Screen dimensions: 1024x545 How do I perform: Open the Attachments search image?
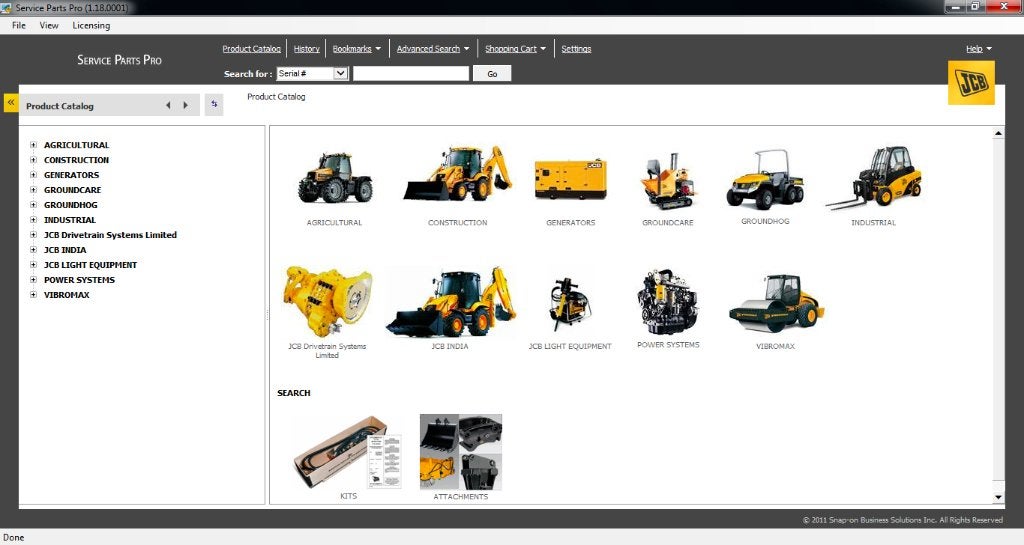coord(461,452)
